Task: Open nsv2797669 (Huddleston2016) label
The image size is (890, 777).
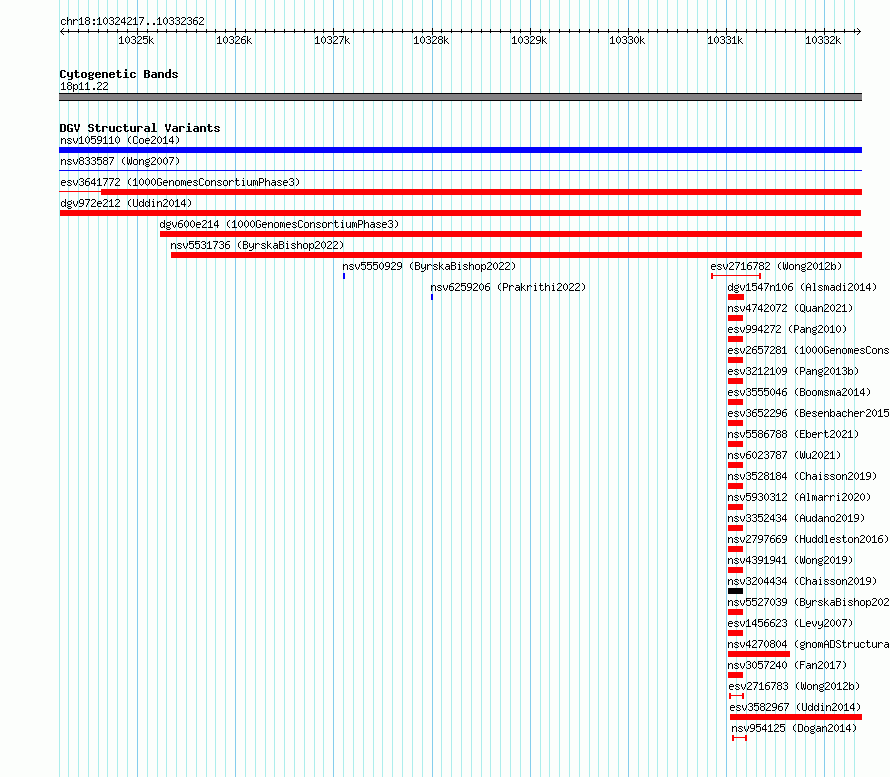Action: 808,539
